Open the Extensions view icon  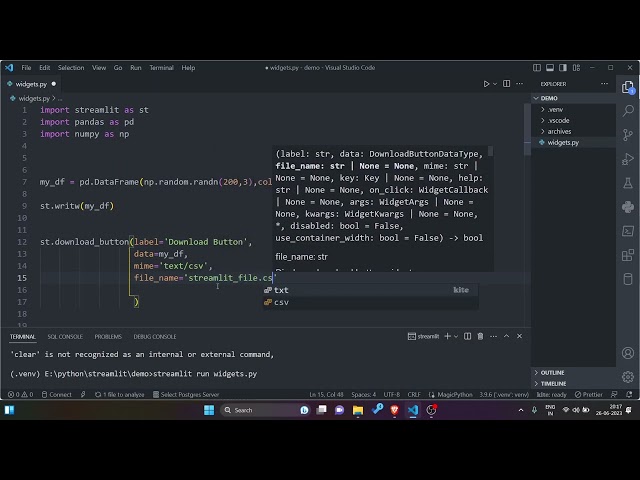click(628, 255)
